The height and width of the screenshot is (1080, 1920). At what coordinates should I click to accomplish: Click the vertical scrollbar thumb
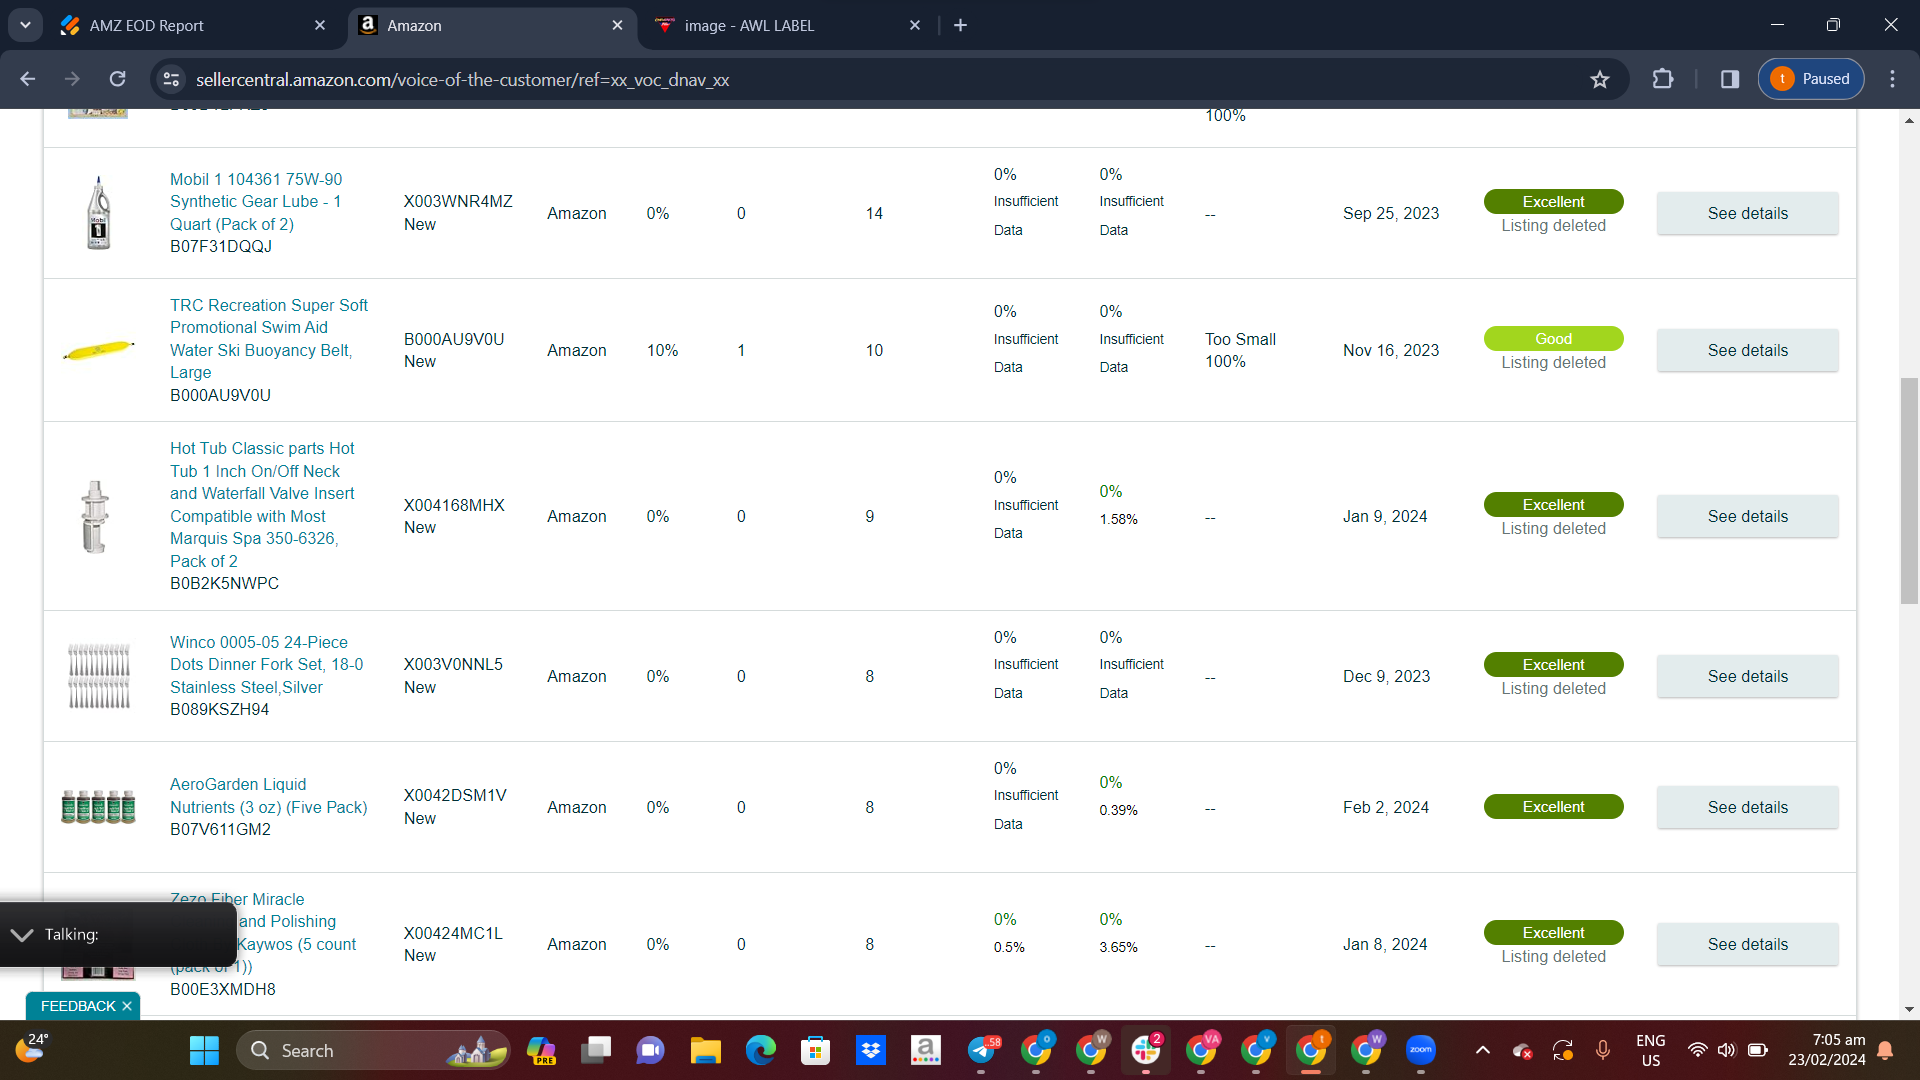1909,491
